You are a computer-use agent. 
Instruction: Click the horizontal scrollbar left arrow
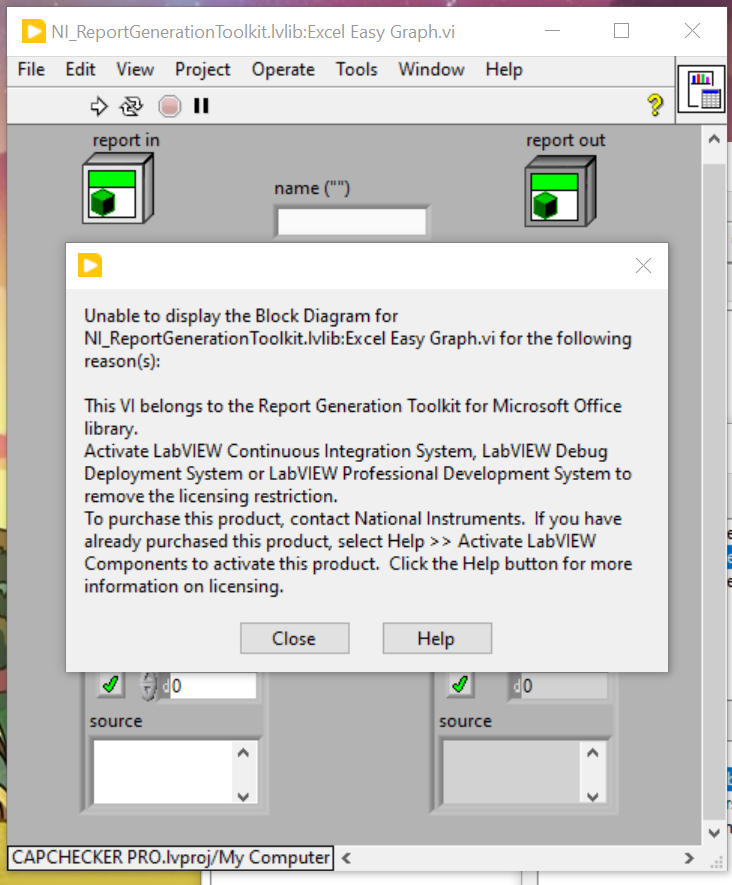pyautogui.click(x=347, y=858)
